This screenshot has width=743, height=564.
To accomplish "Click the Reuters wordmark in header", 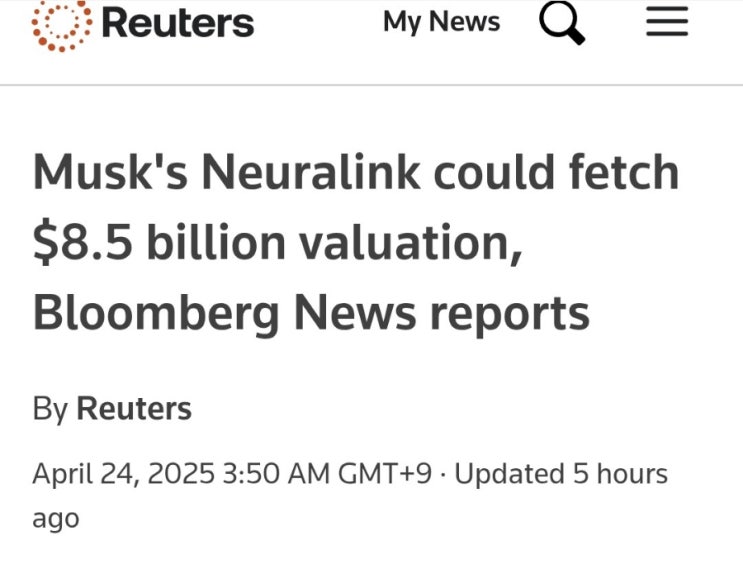I will point(178,23).
